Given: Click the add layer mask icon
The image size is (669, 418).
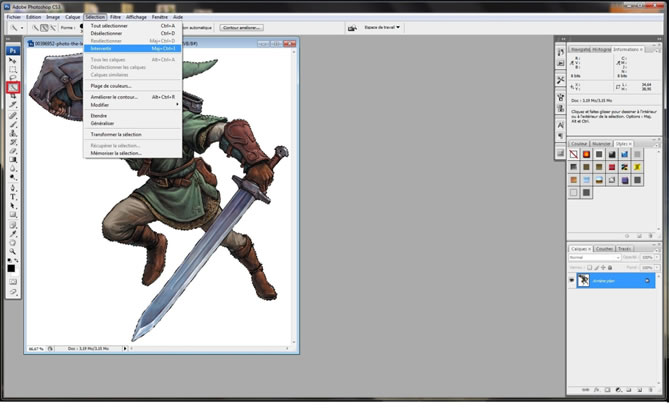Looking at the screenshot, I should coord(608,390).
